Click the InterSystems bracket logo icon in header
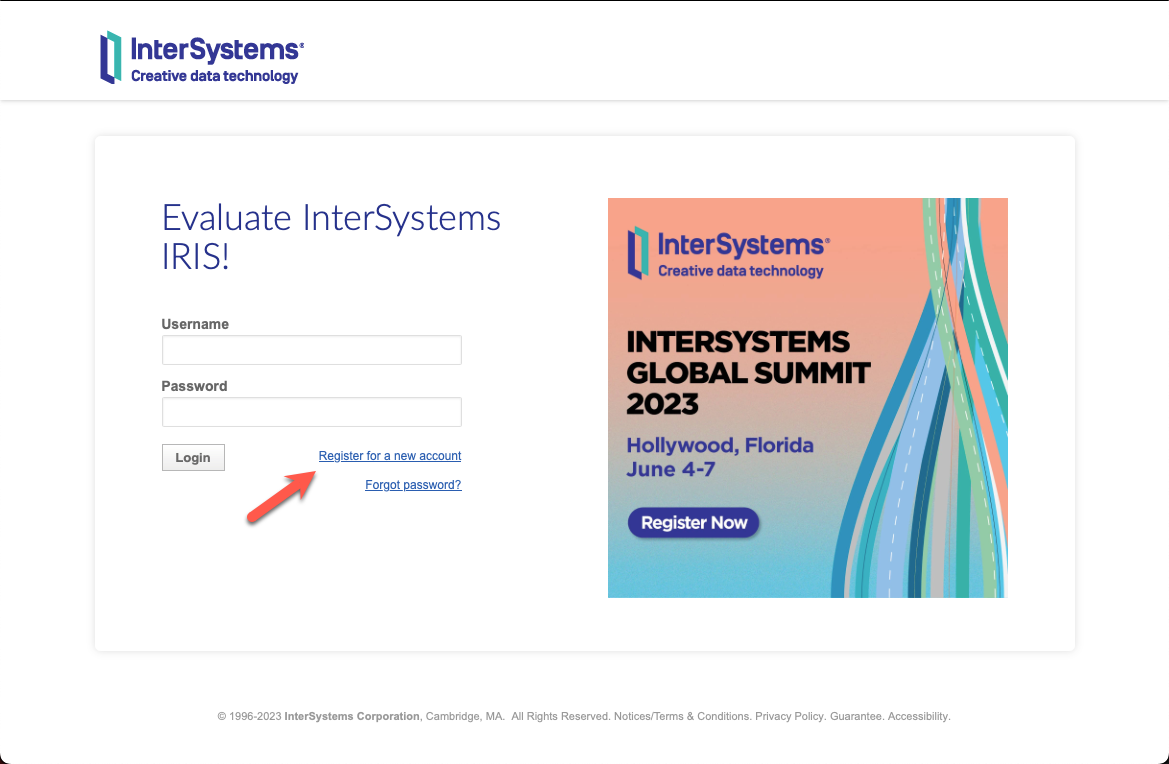The image size is (1169, 764). (110, 57)
